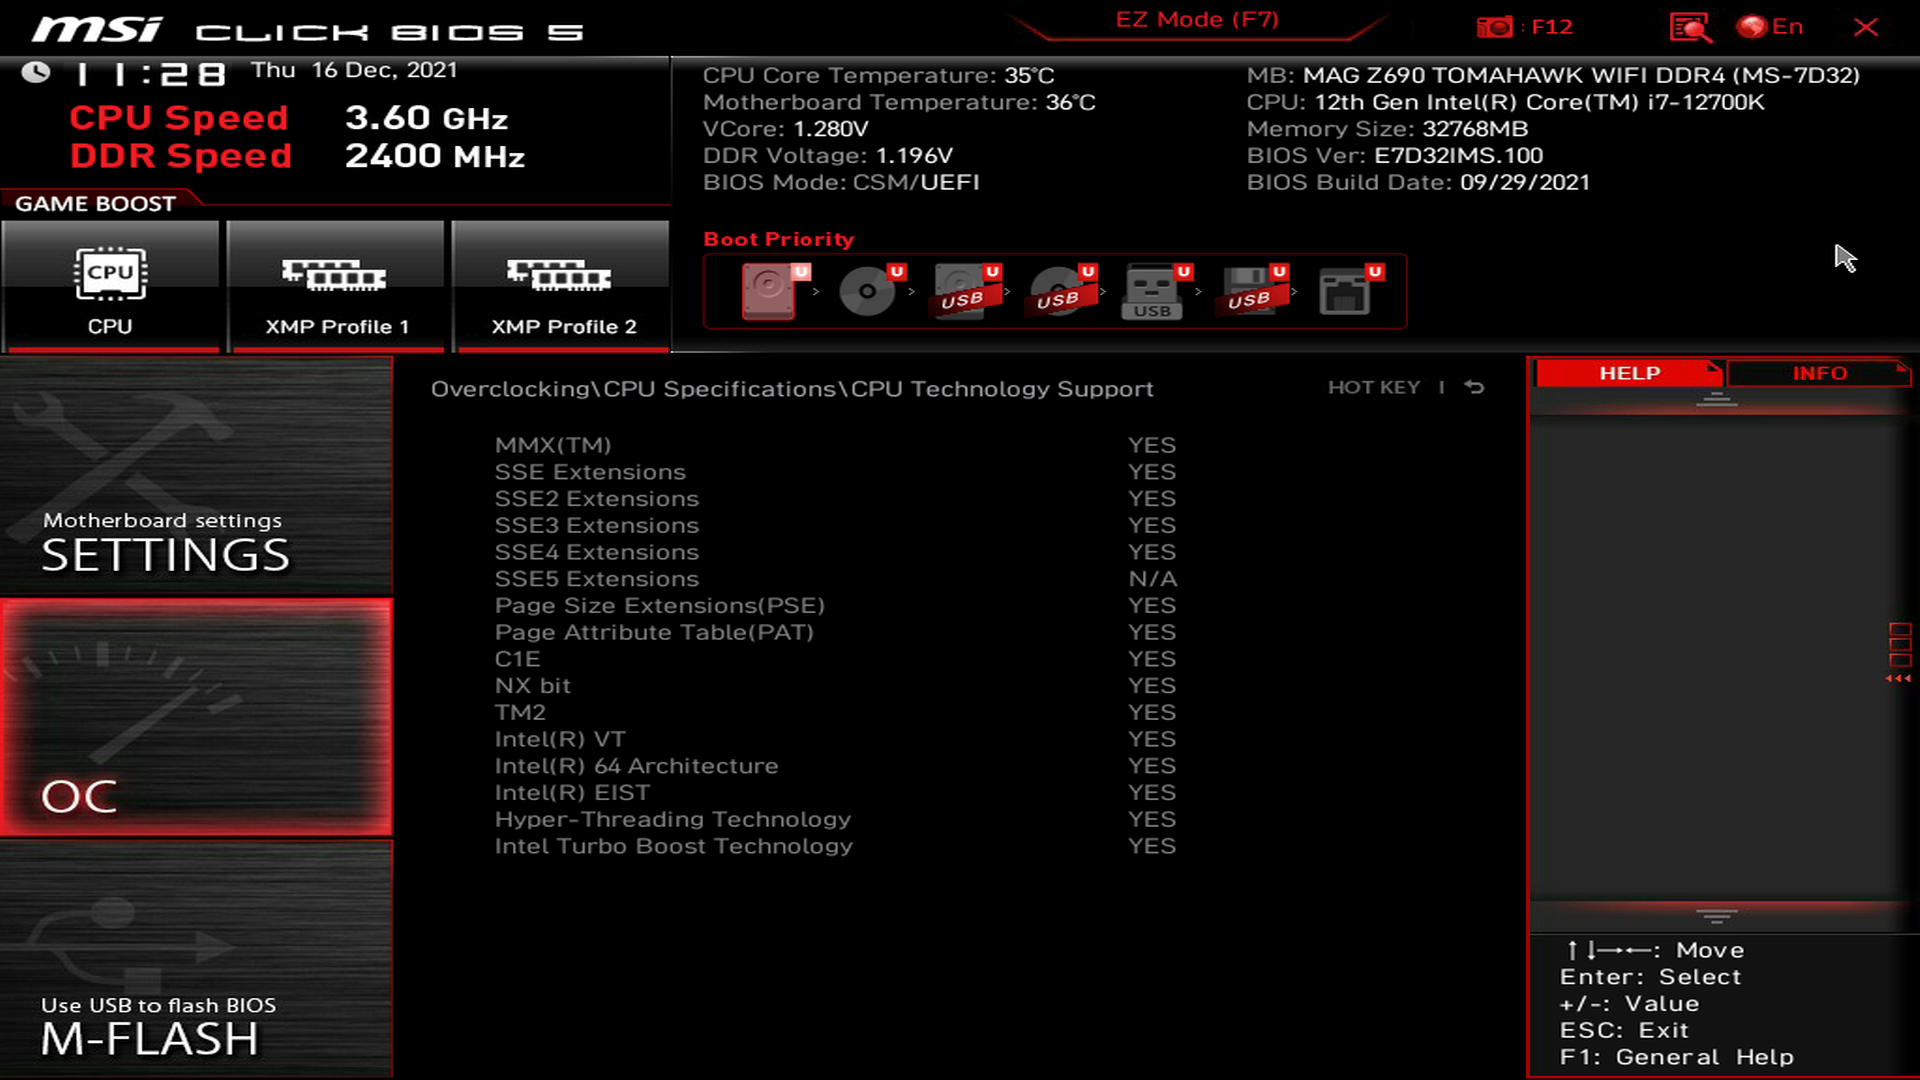Click the Intel Turbo Boost Technology row
The width and height of the screenshot is (1920, 1080).
coord(835,846)
